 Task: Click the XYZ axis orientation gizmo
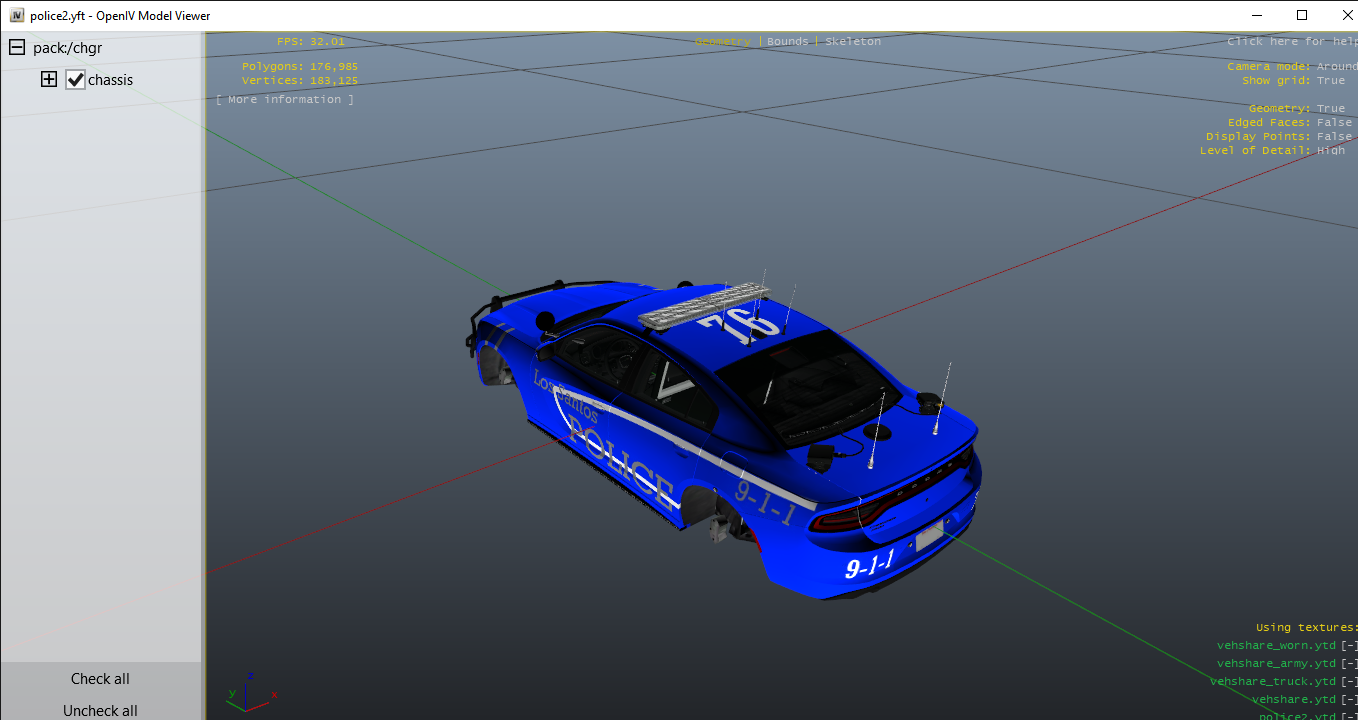pos(250,690)
